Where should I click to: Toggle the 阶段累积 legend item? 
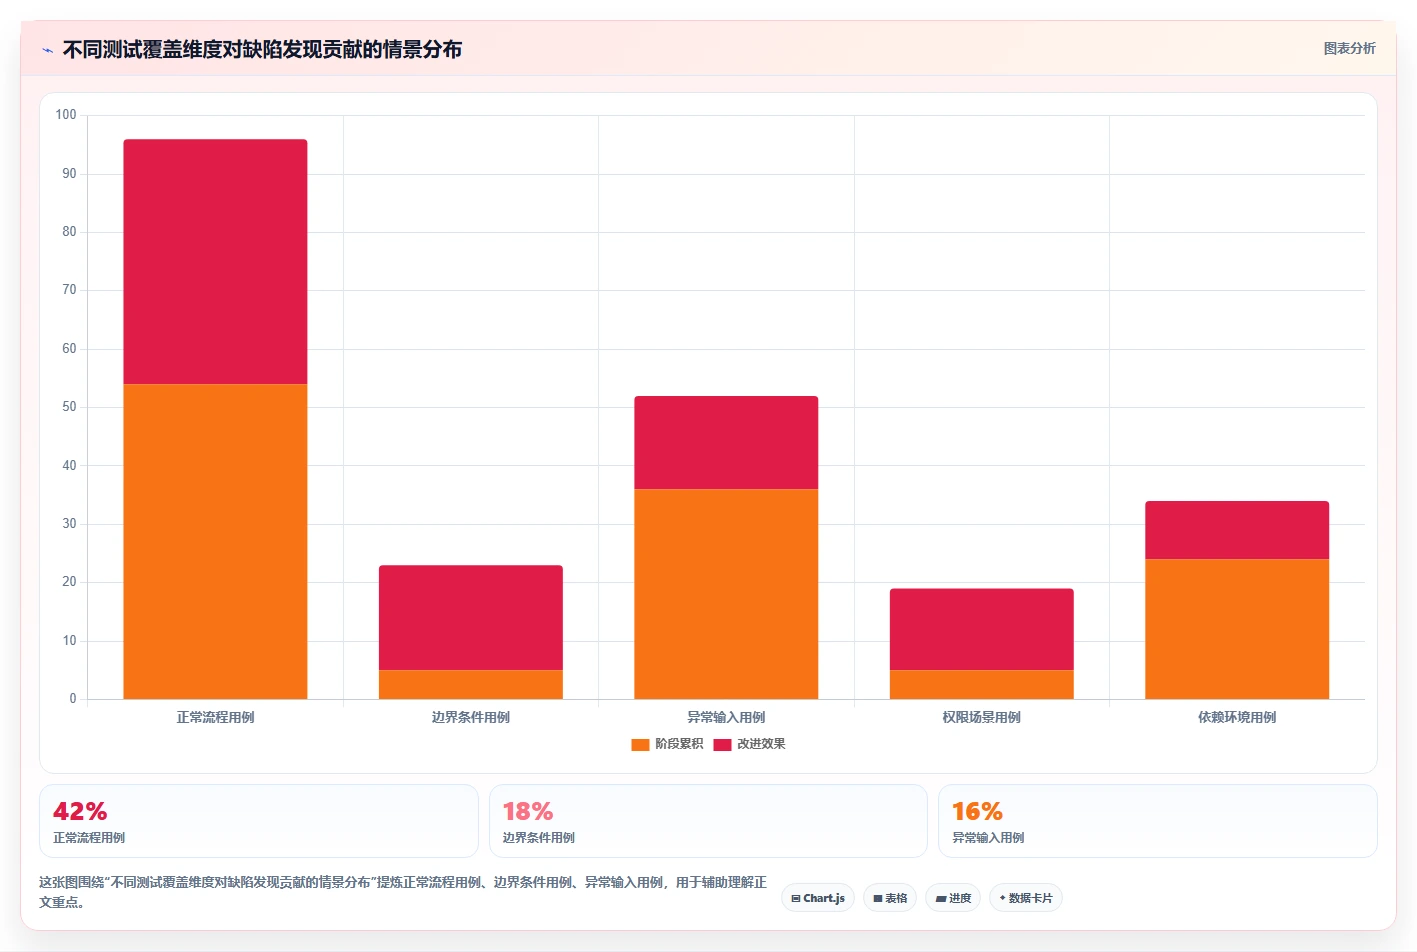coord(667,744)
